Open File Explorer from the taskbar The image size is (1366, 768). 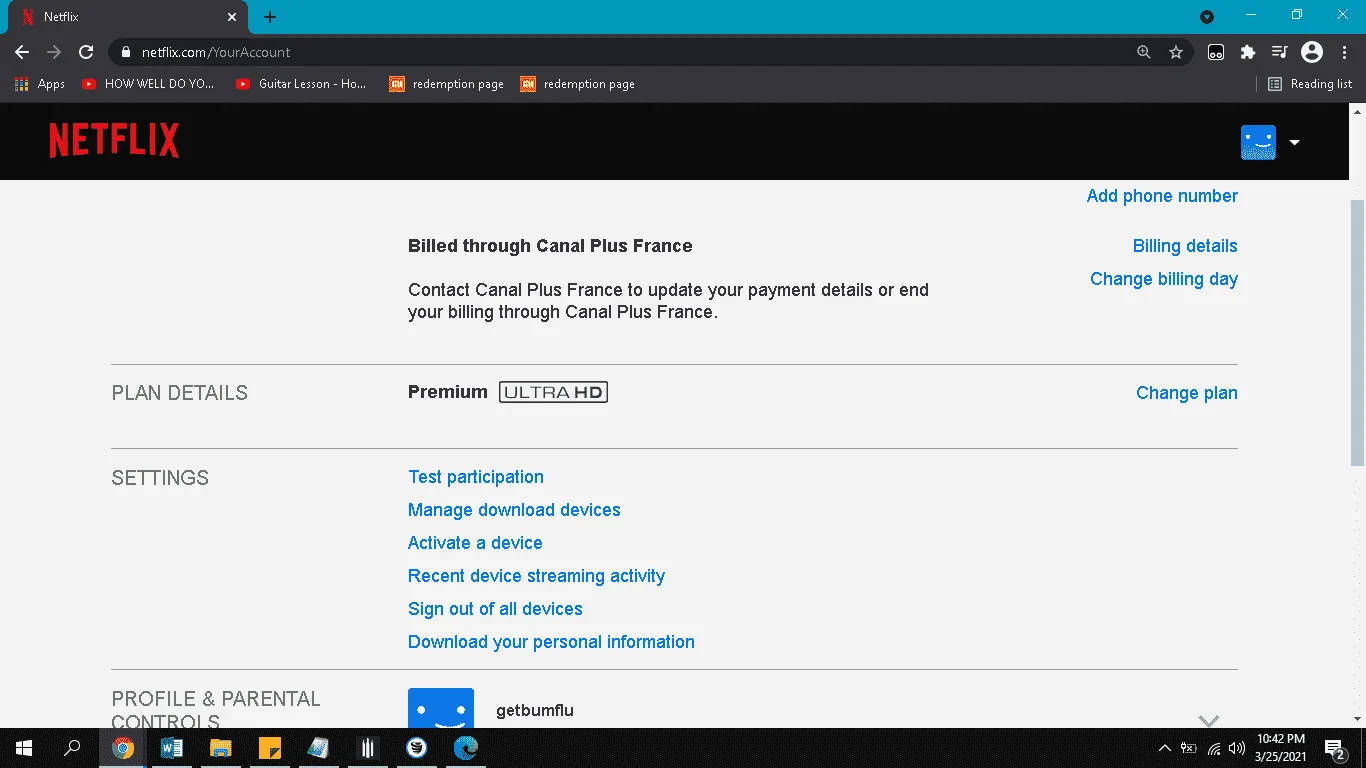221,748
